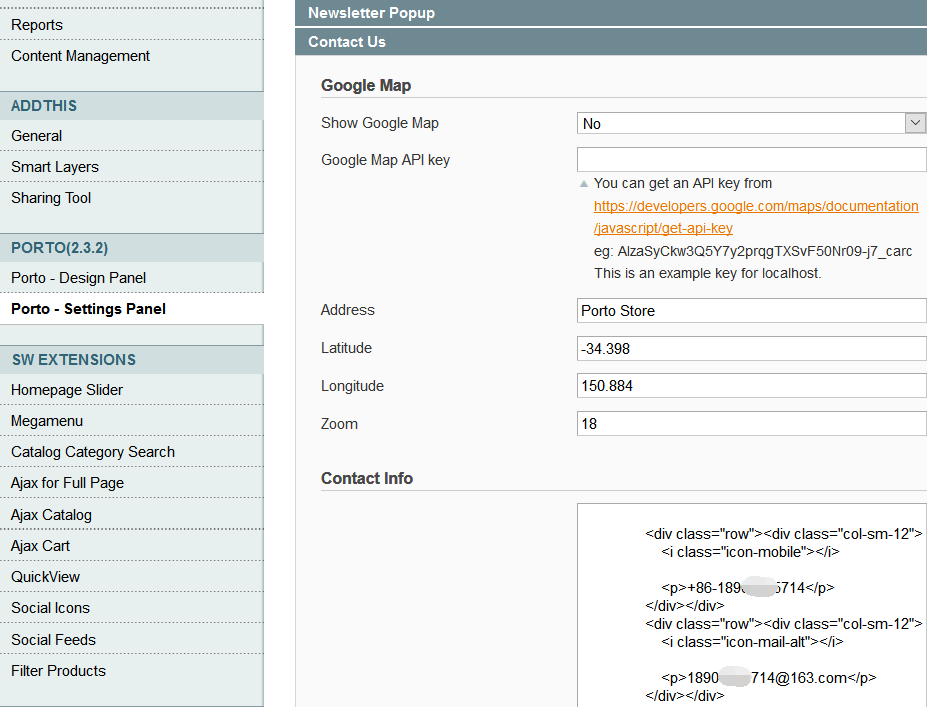The height and width of the screenshot is (707, 927).
Task: Open Porto - Design Panel settings
Action: coord(79,278)
